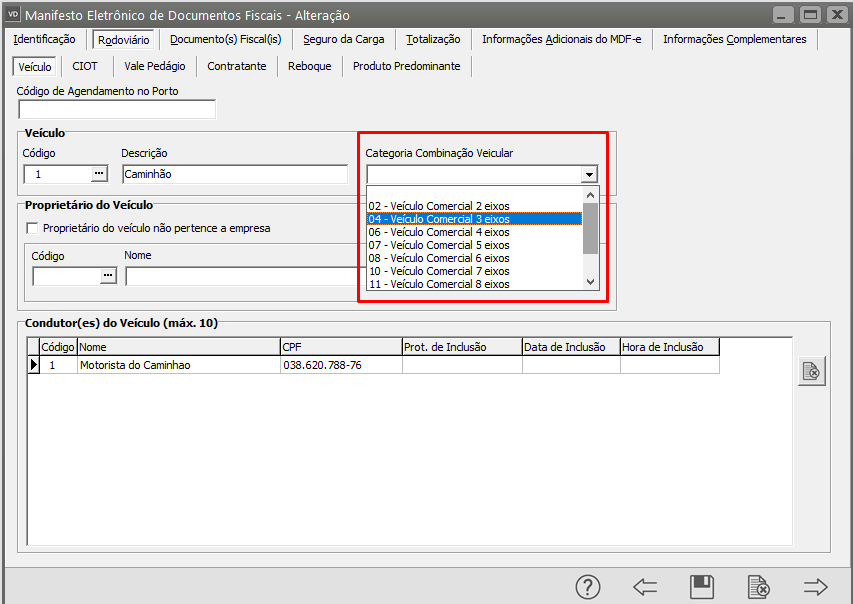Open Informações Complementares tab

click(734, 39)
